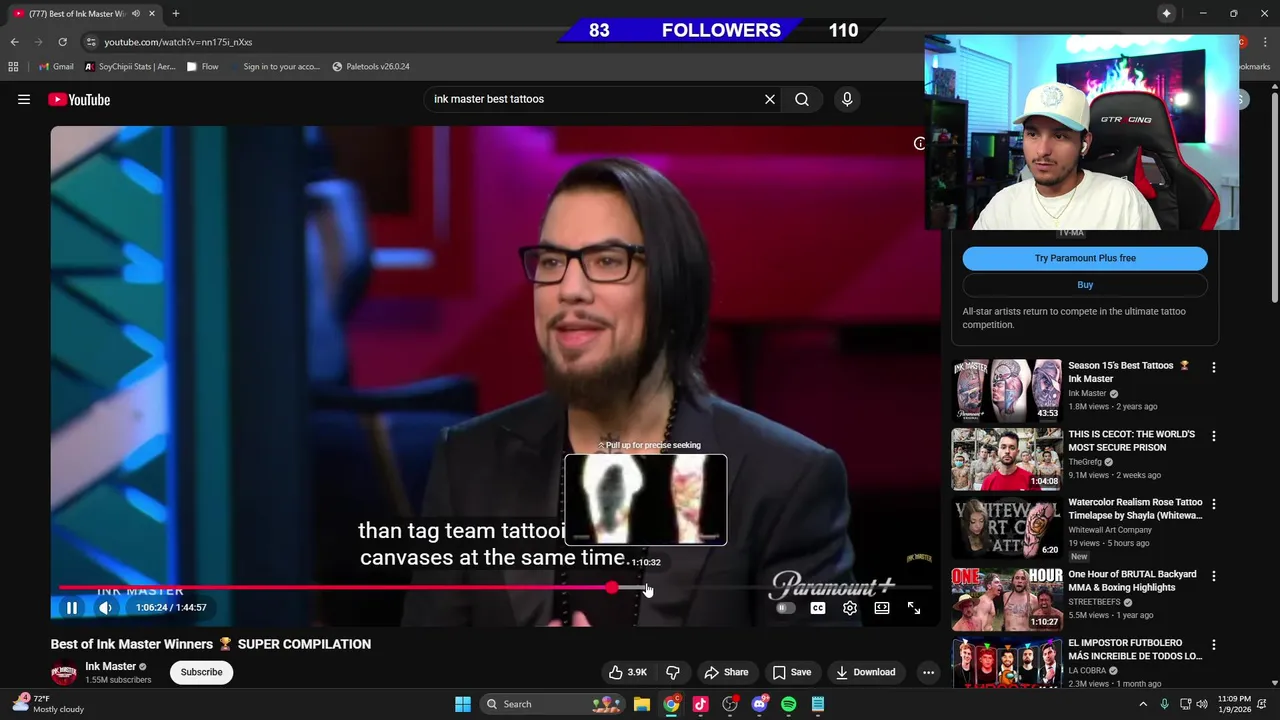
Task: Mute tab via the tab audio icon
Action: 135,14
